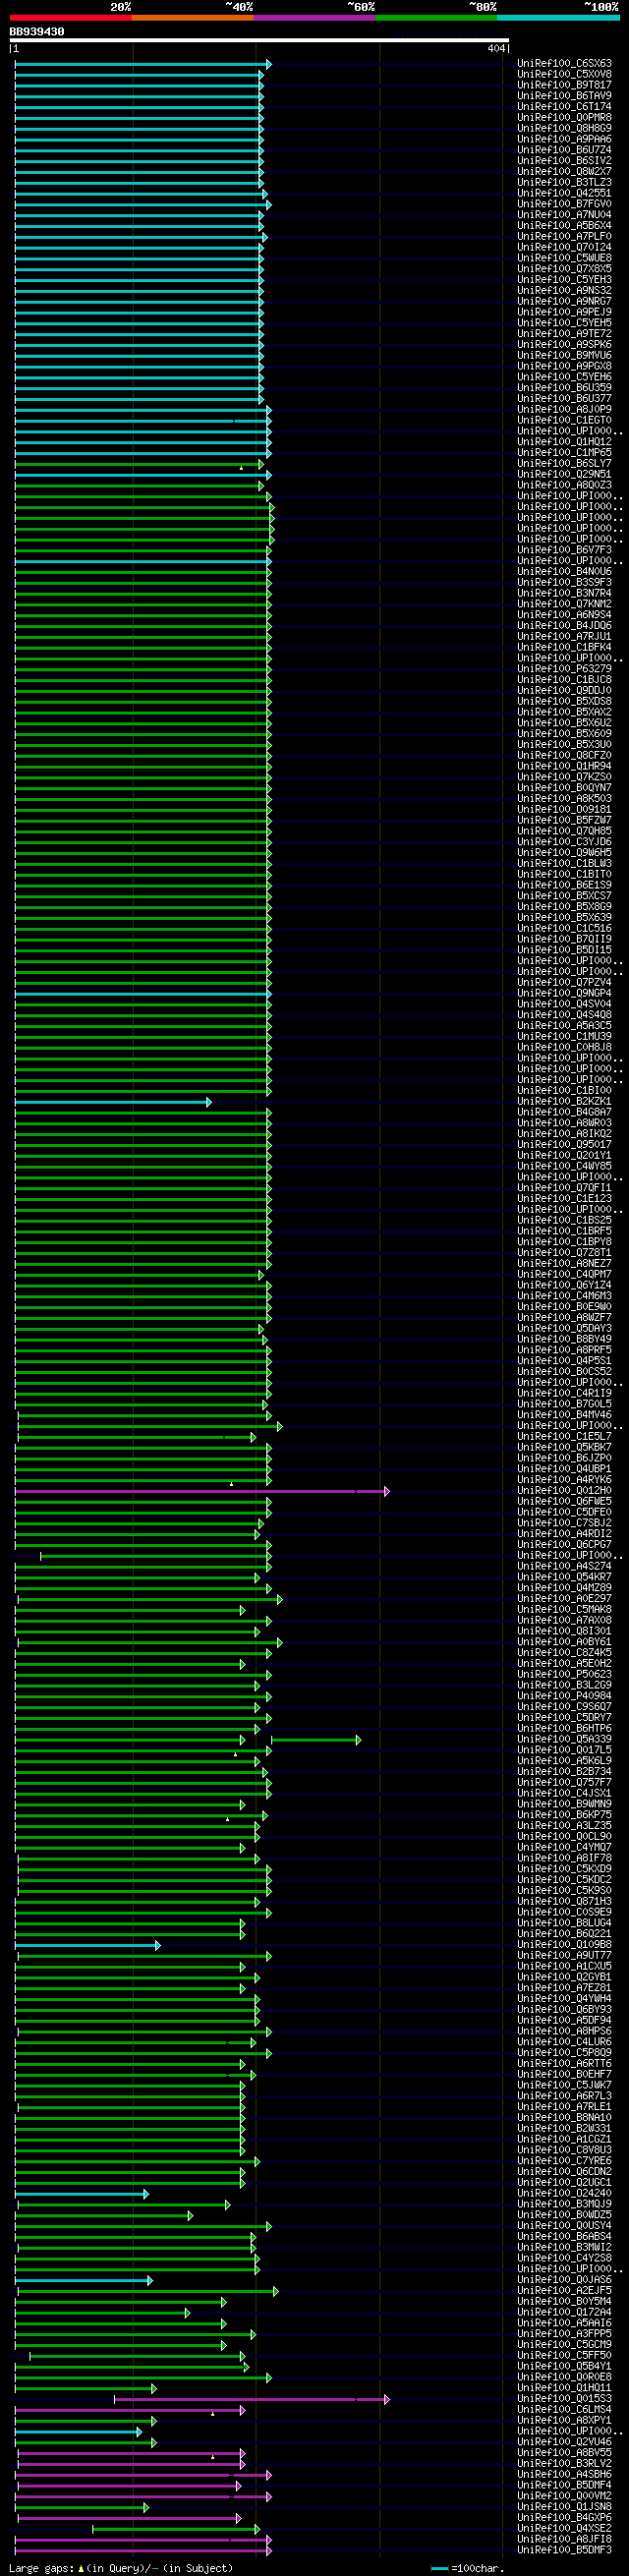Select hit label UniRef100_B6U7Z4

564,151
